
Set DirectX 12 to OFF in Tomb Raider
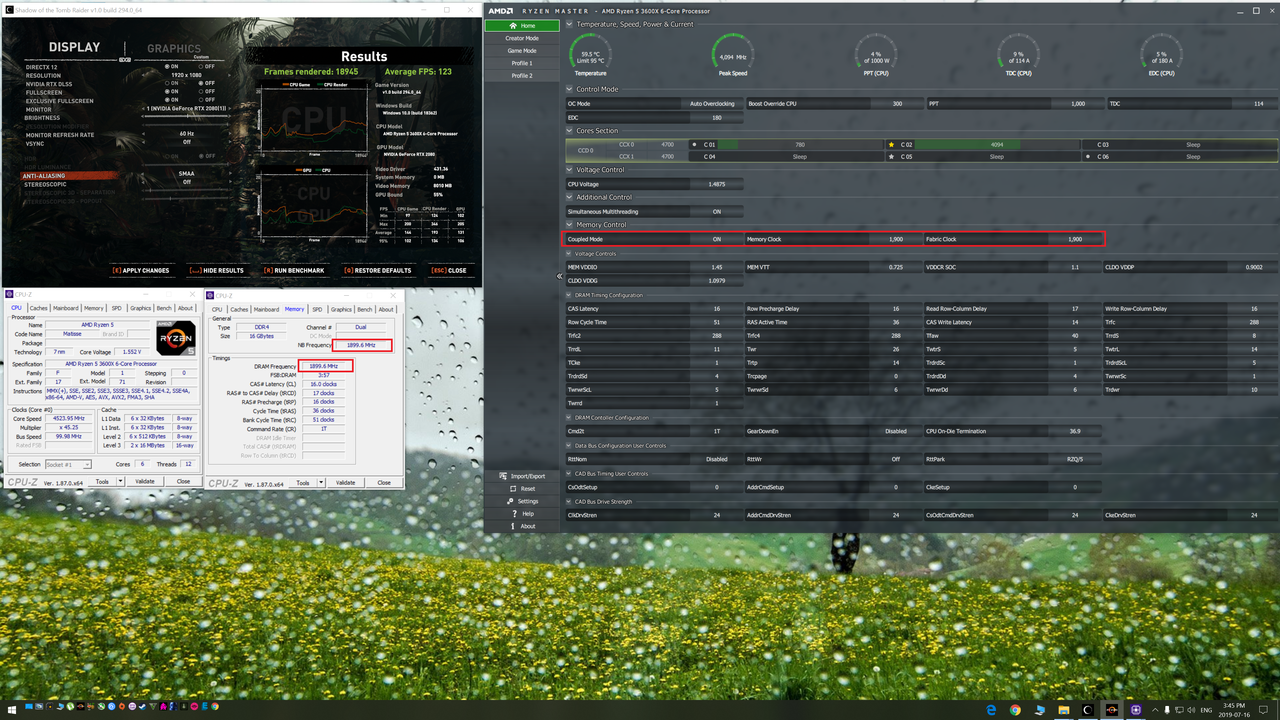(208, 67)
